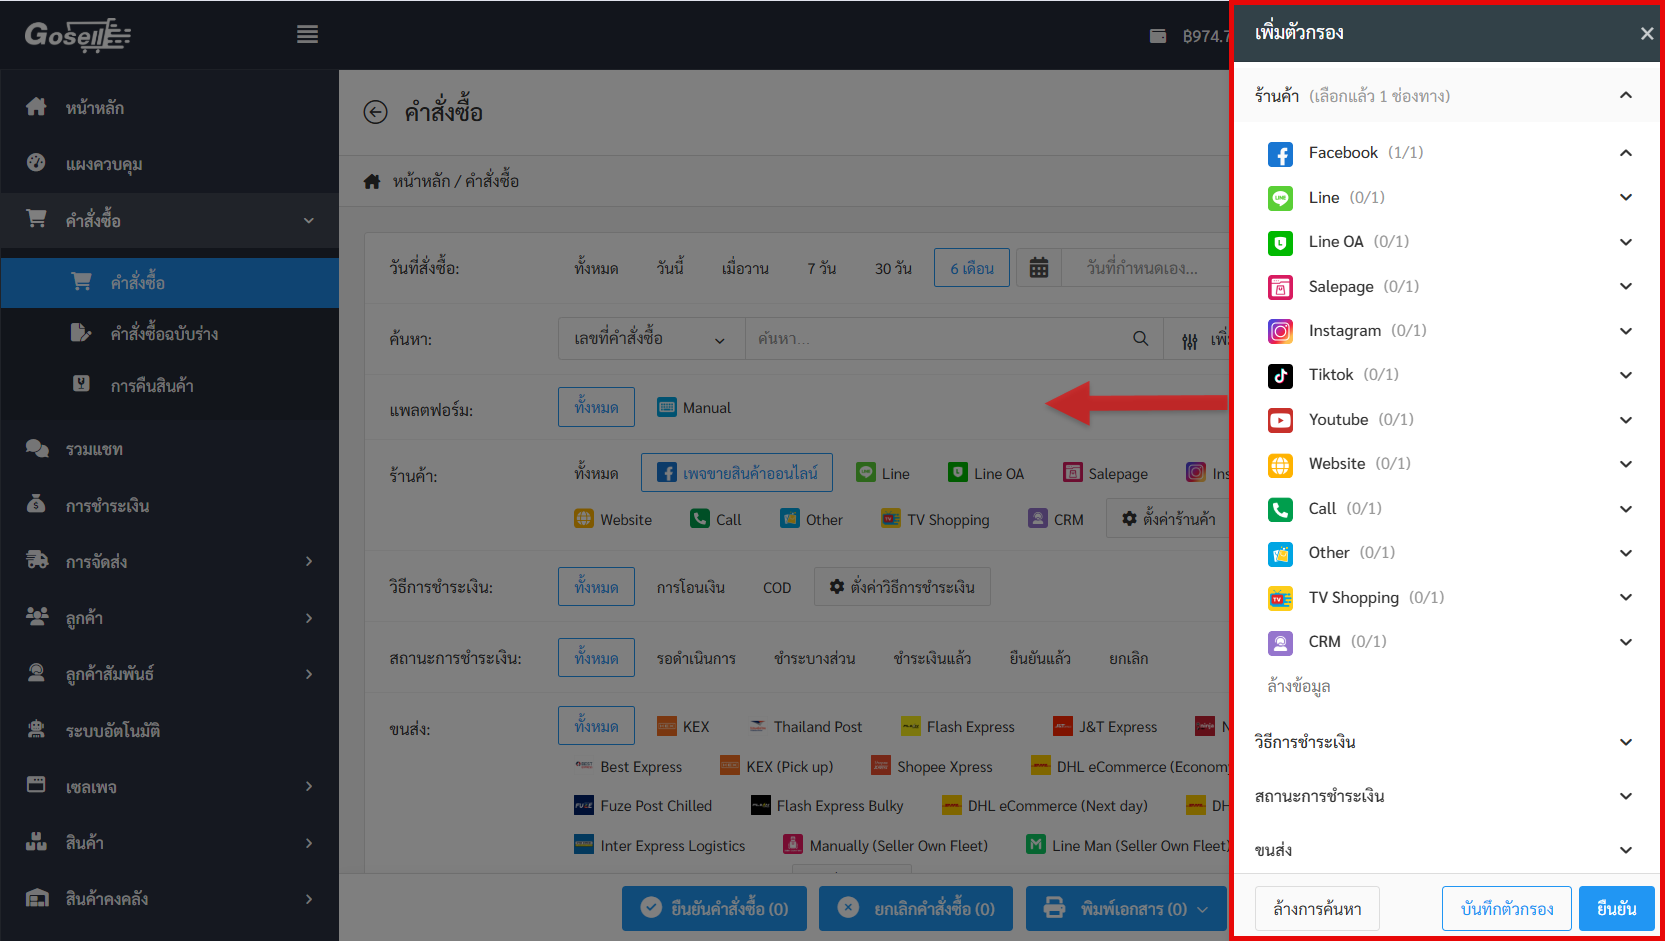Screen dimensions: 1665x941
Task: Open the calendar date picker icon
Action: click(1039, 268)
